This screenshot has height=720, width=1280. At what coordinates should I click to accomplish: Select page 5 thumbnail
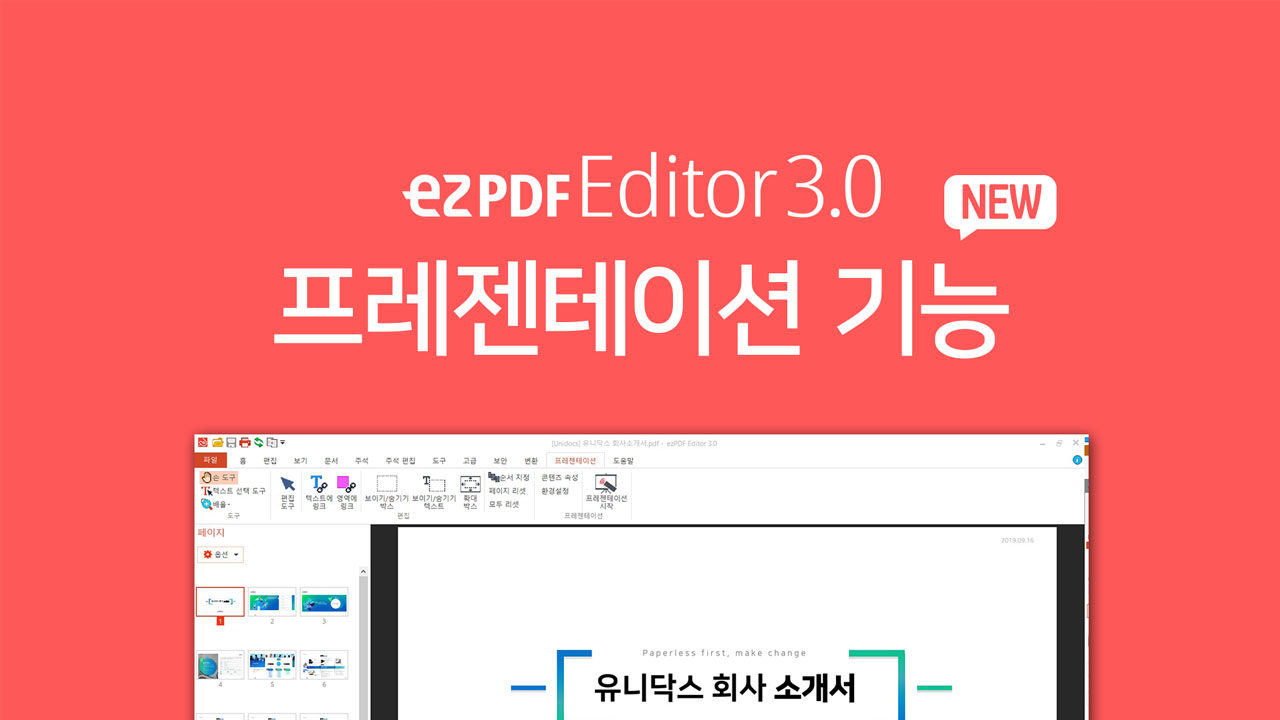[272, 665]
